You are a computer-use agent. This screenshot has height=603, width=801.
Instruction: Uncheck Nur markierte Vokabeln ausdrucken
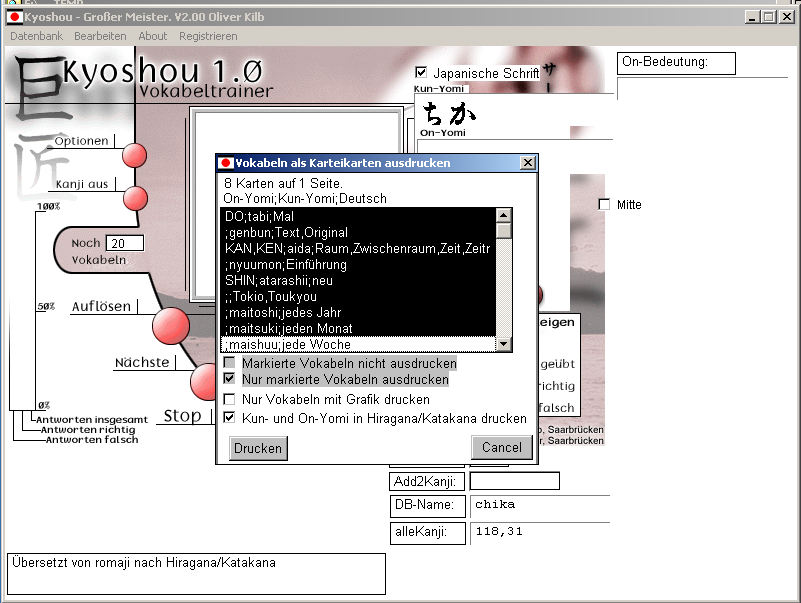231,380
